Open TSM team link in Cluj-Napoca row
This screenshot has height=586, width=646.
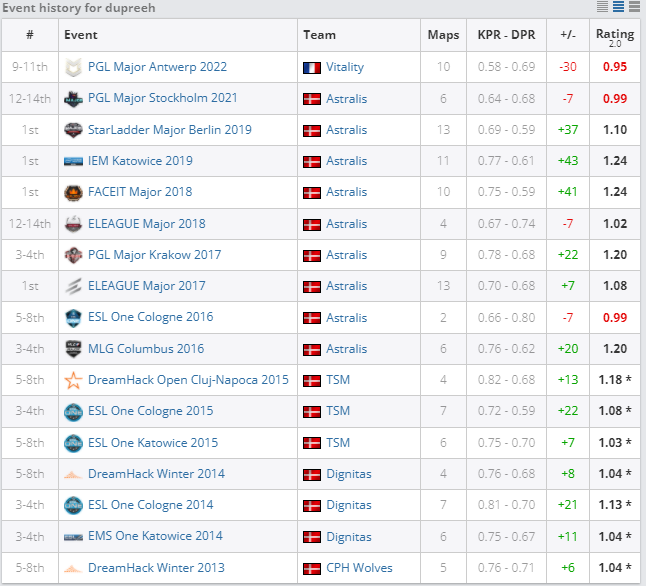coord(338,380)
